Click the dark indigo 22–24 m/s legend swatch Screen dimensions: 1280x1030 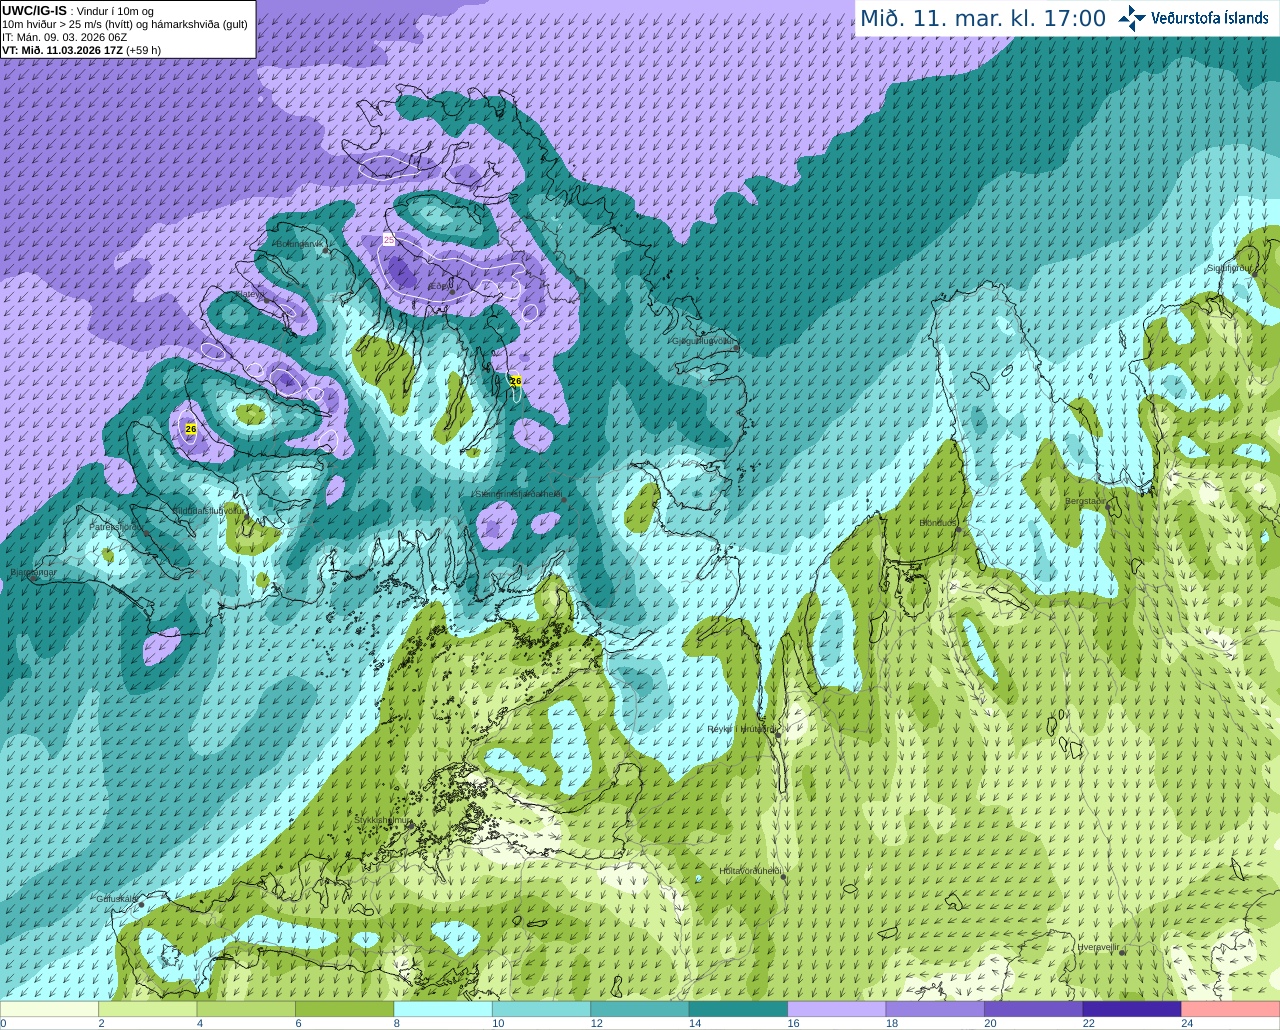coord(1132,1008)
